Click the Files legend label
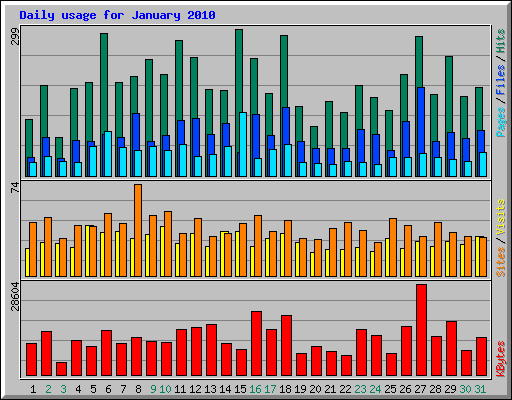The height and width of the screenshot is (400, 512). tap(501, 79)
